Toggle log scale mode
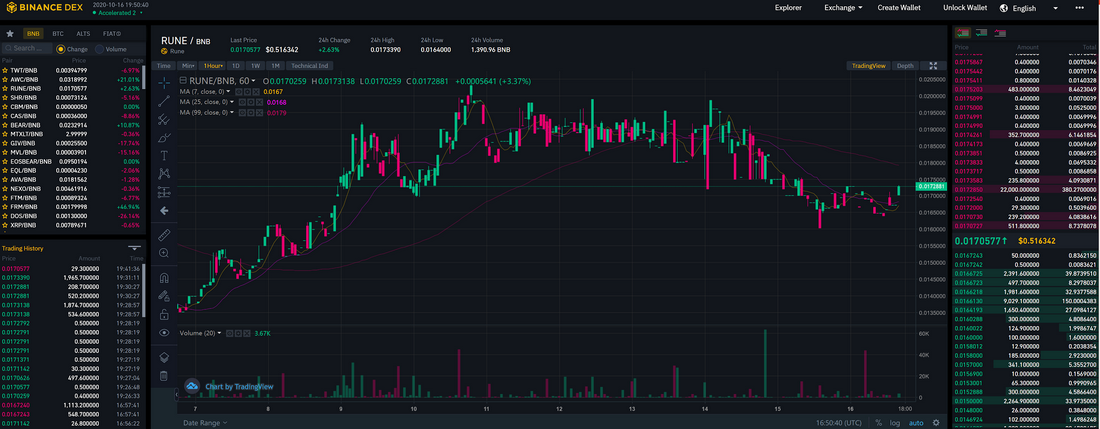 [x=895, y=423]
